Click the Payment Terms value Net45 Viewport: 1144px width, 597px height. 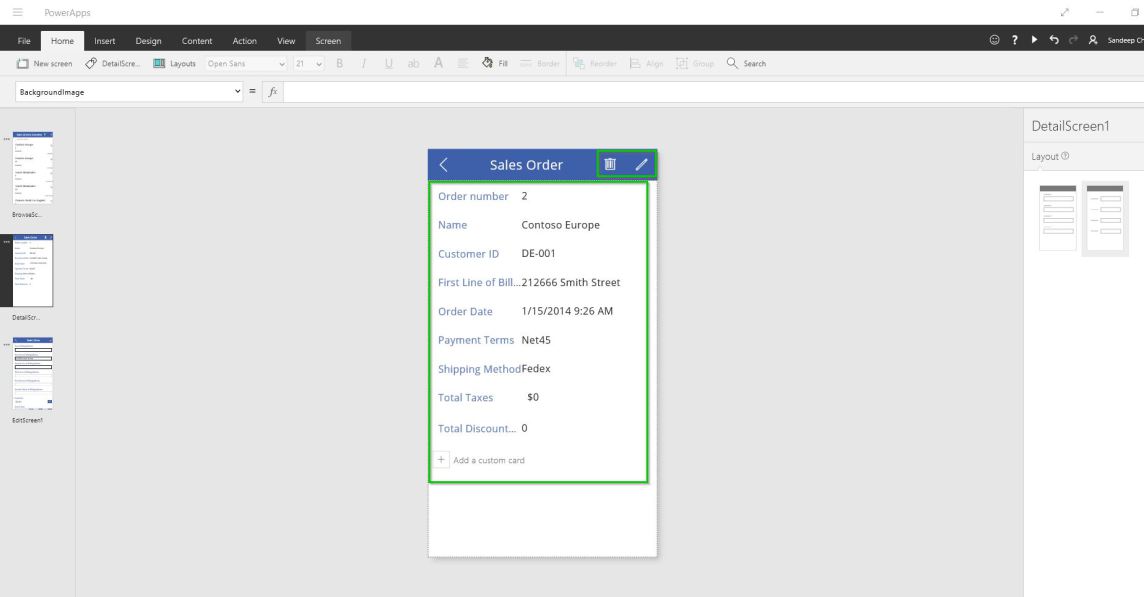[x=536, y=340]
